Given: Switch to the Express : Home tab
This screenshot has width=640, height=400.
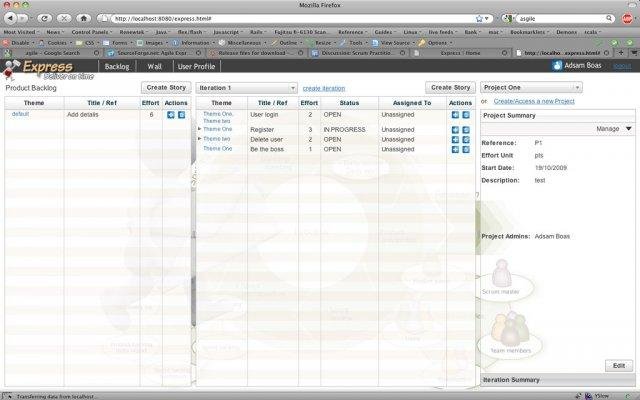Looking at the screenshot, I should click(460, 53).
